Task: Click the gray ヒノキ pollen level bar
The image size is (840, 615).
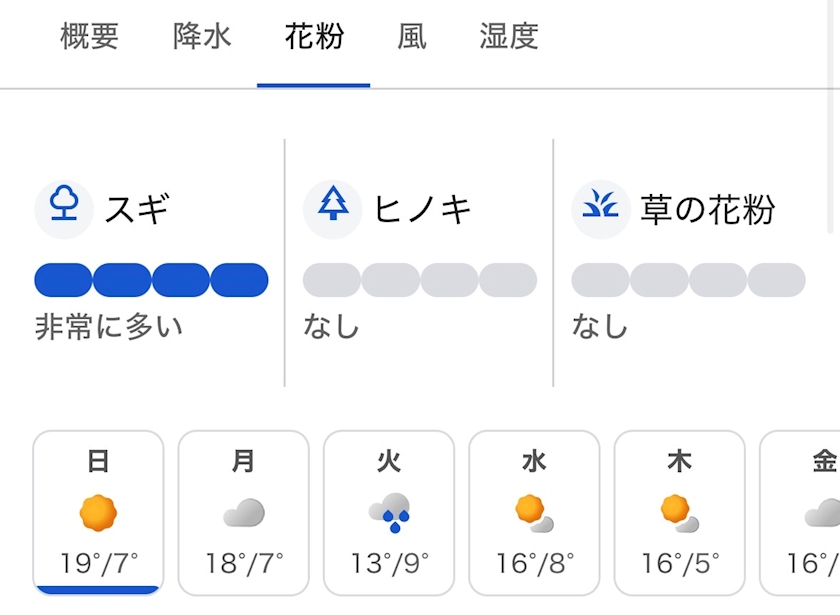Action: pyautogui.click(x=419, y=280)
